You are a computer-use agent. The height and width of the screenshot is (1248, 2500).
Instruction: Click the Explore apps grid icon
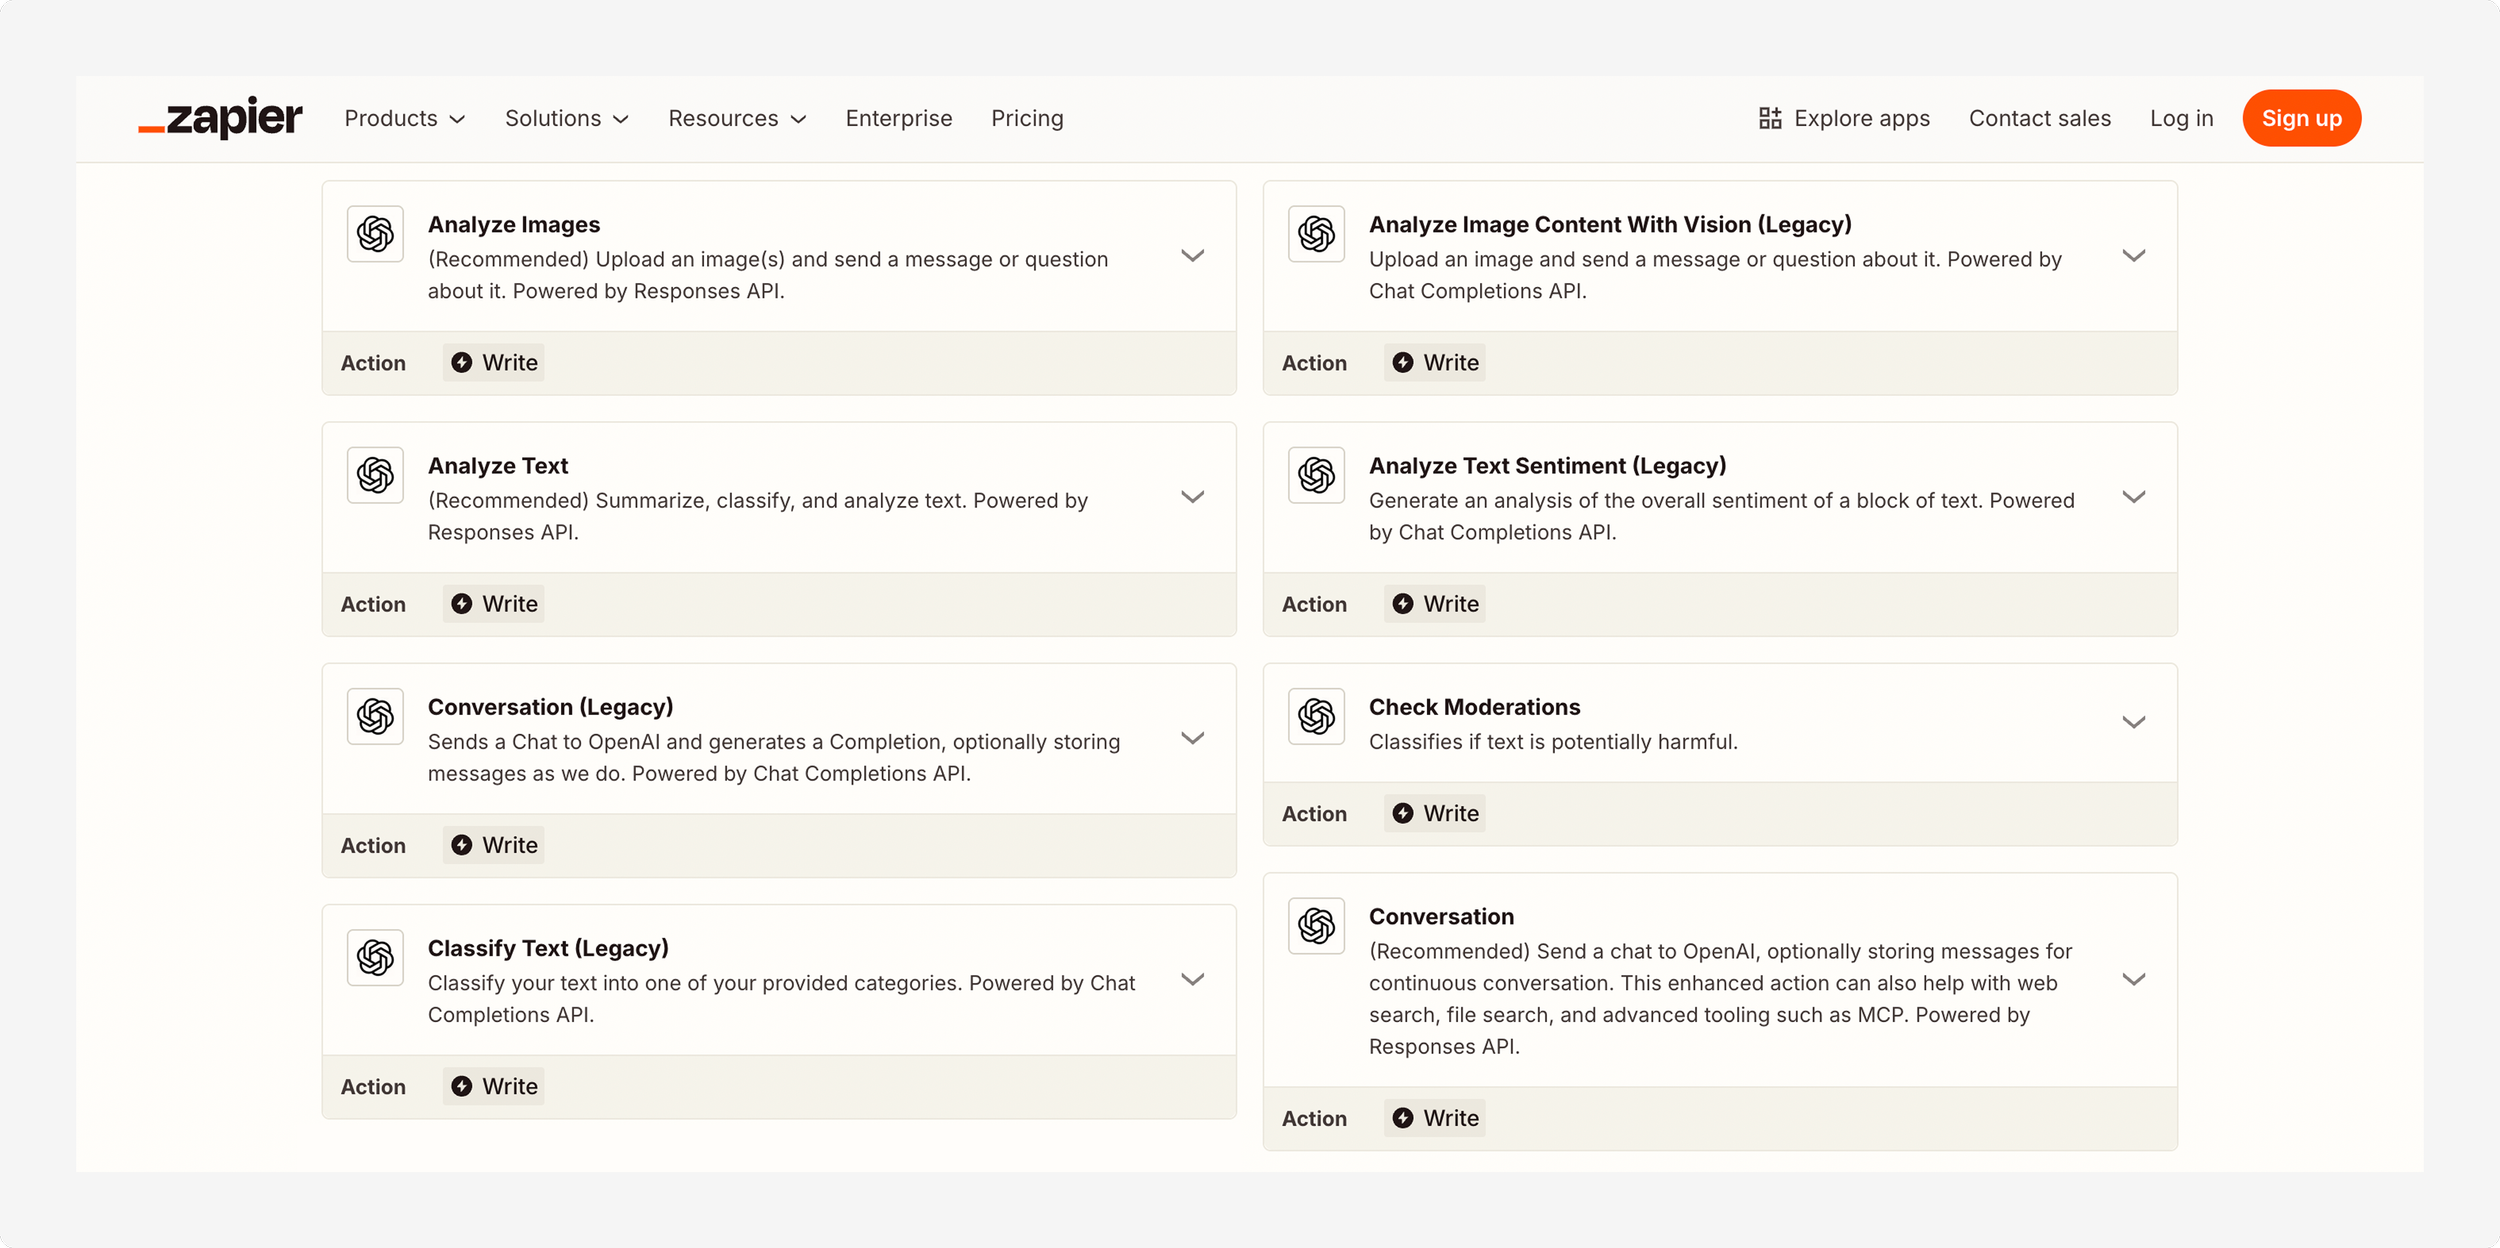(1770, 118)
